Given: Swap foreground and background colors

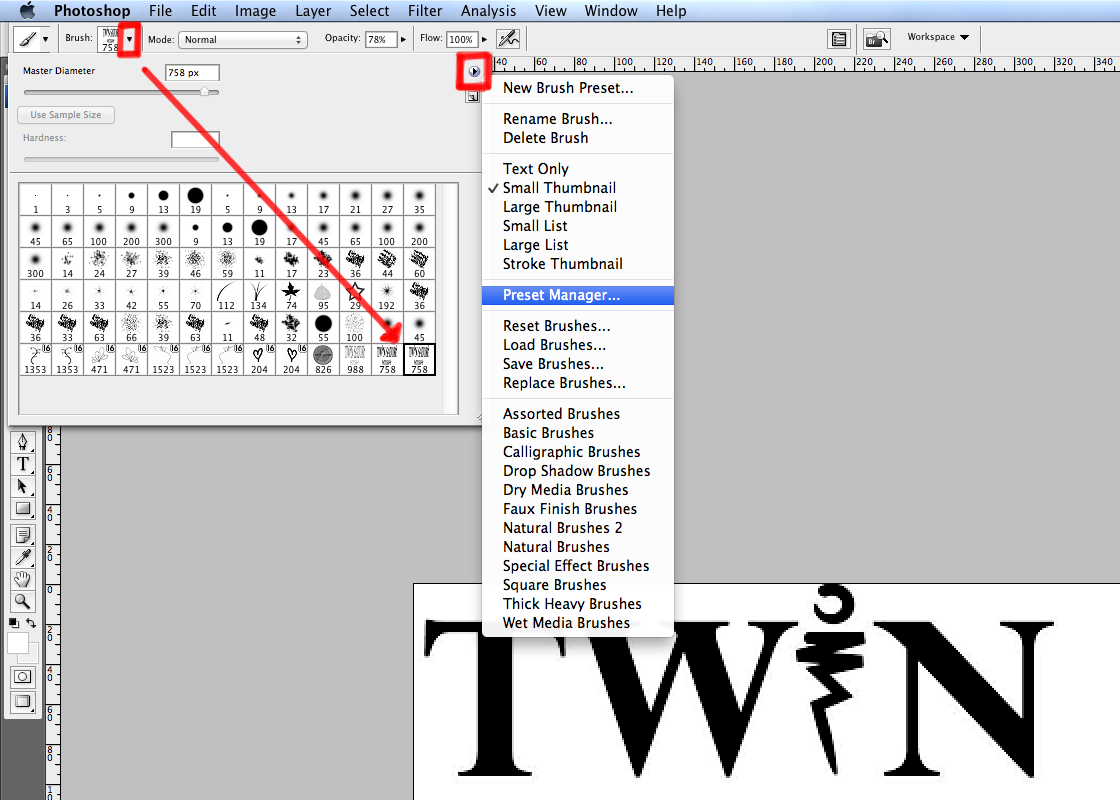Looking at the screenshot, I should point(31,623).
